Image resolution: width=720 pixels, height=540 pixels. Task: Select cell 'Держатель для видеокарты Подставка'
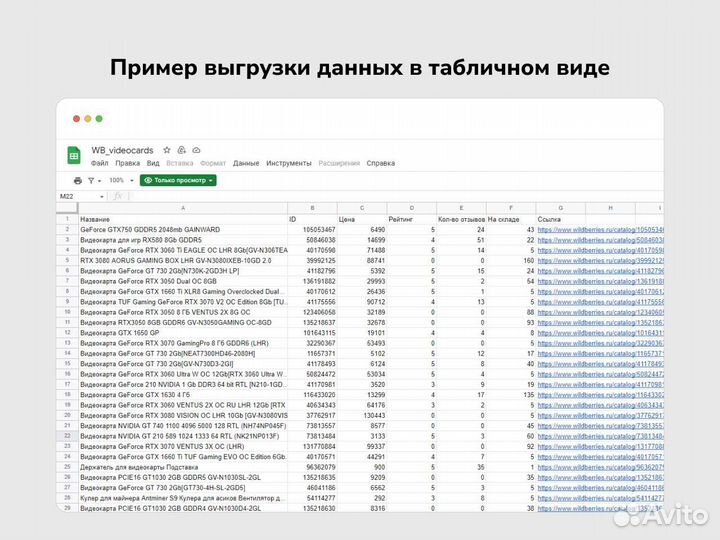[183, 467]
